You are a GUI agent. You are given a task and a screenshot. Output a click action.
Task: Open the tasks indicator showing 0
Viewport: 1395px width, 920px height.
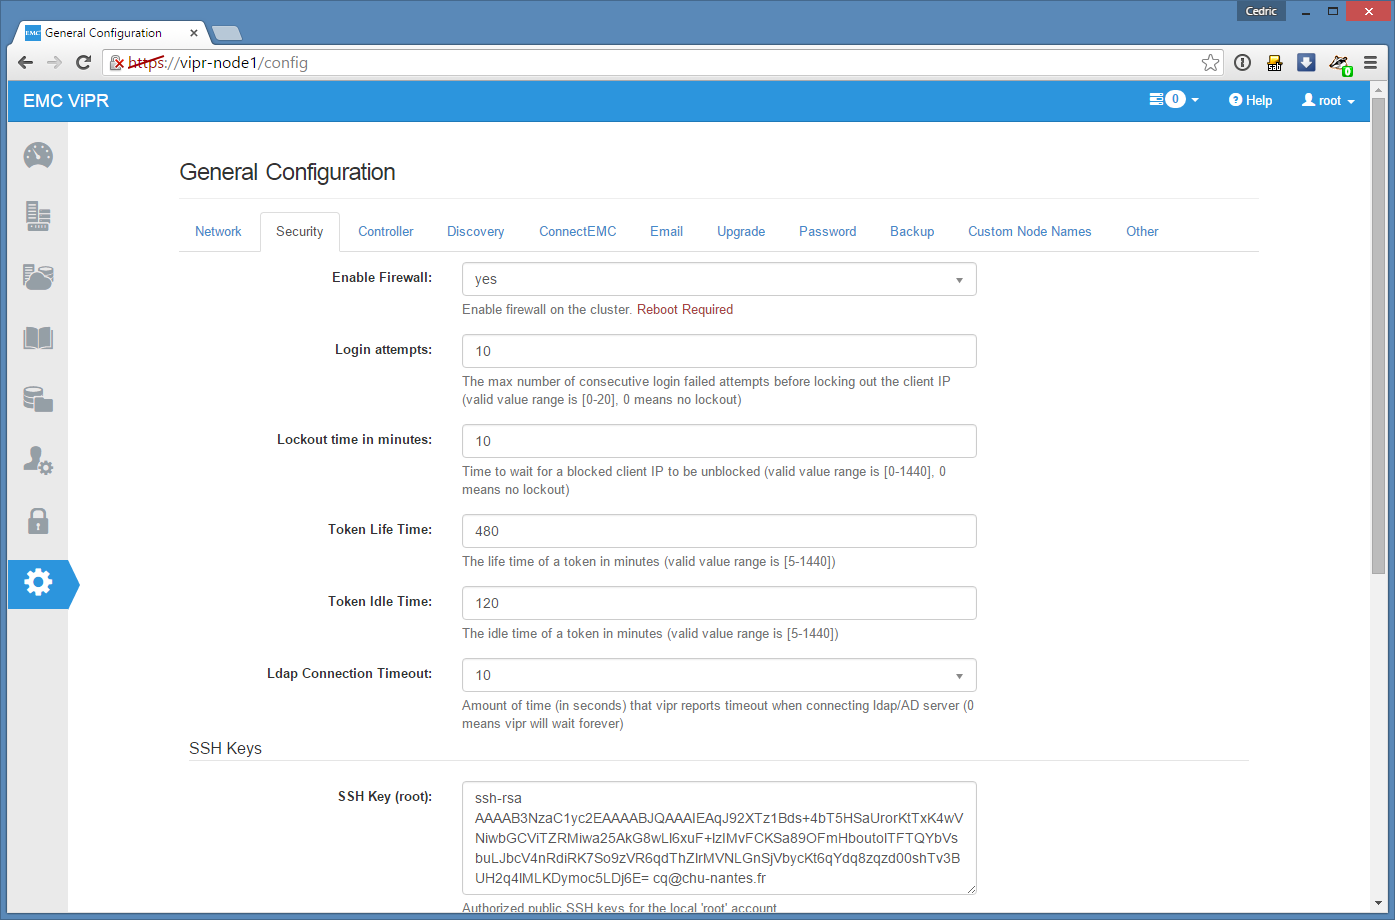[1174, 100]
